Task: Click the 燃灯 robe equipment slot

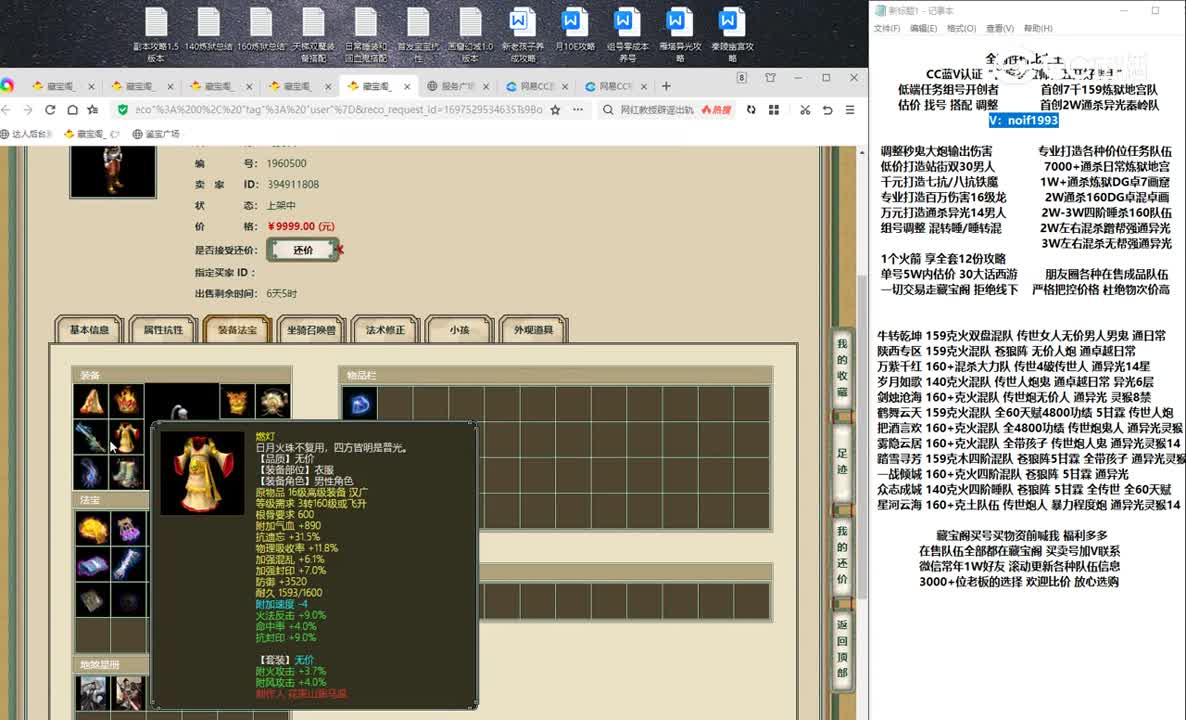Action: (x=126, y=436)
